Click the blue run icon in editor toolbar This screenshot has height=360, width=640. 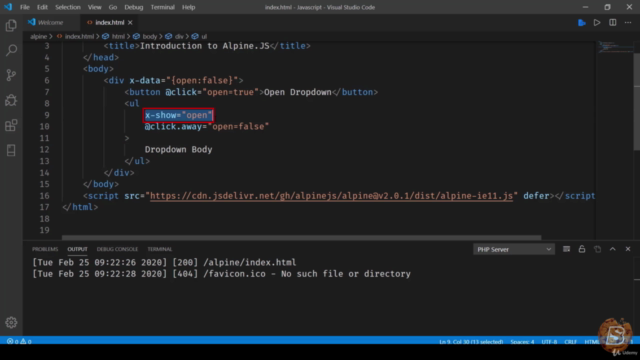(x=582, y=22)
